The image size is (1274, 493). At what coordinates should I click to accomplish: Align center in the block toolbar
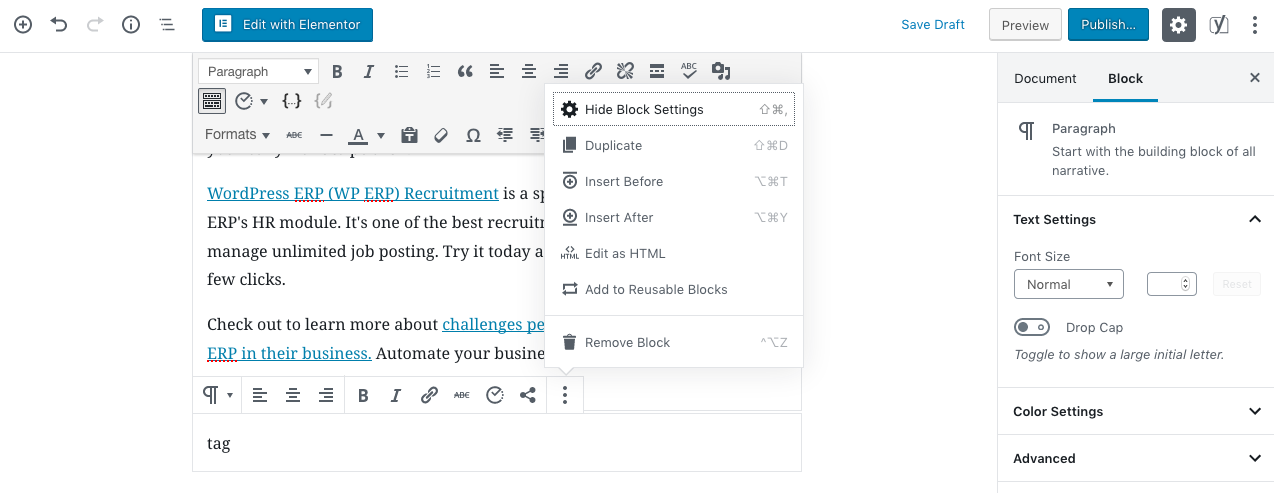click(293, 395)
